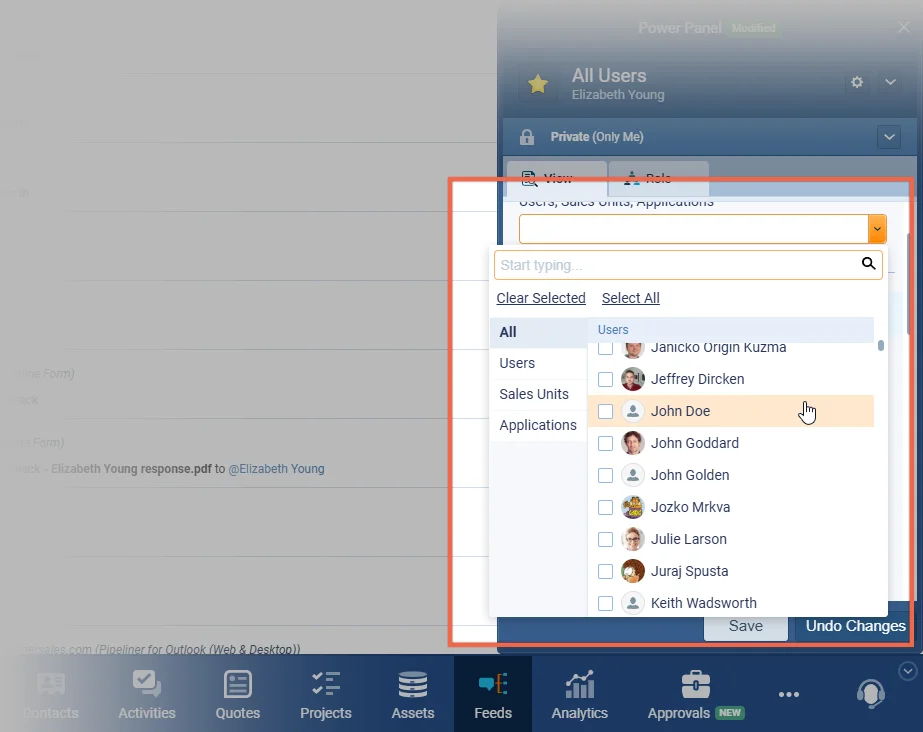Open the Analytics module

tap(580, 696)
